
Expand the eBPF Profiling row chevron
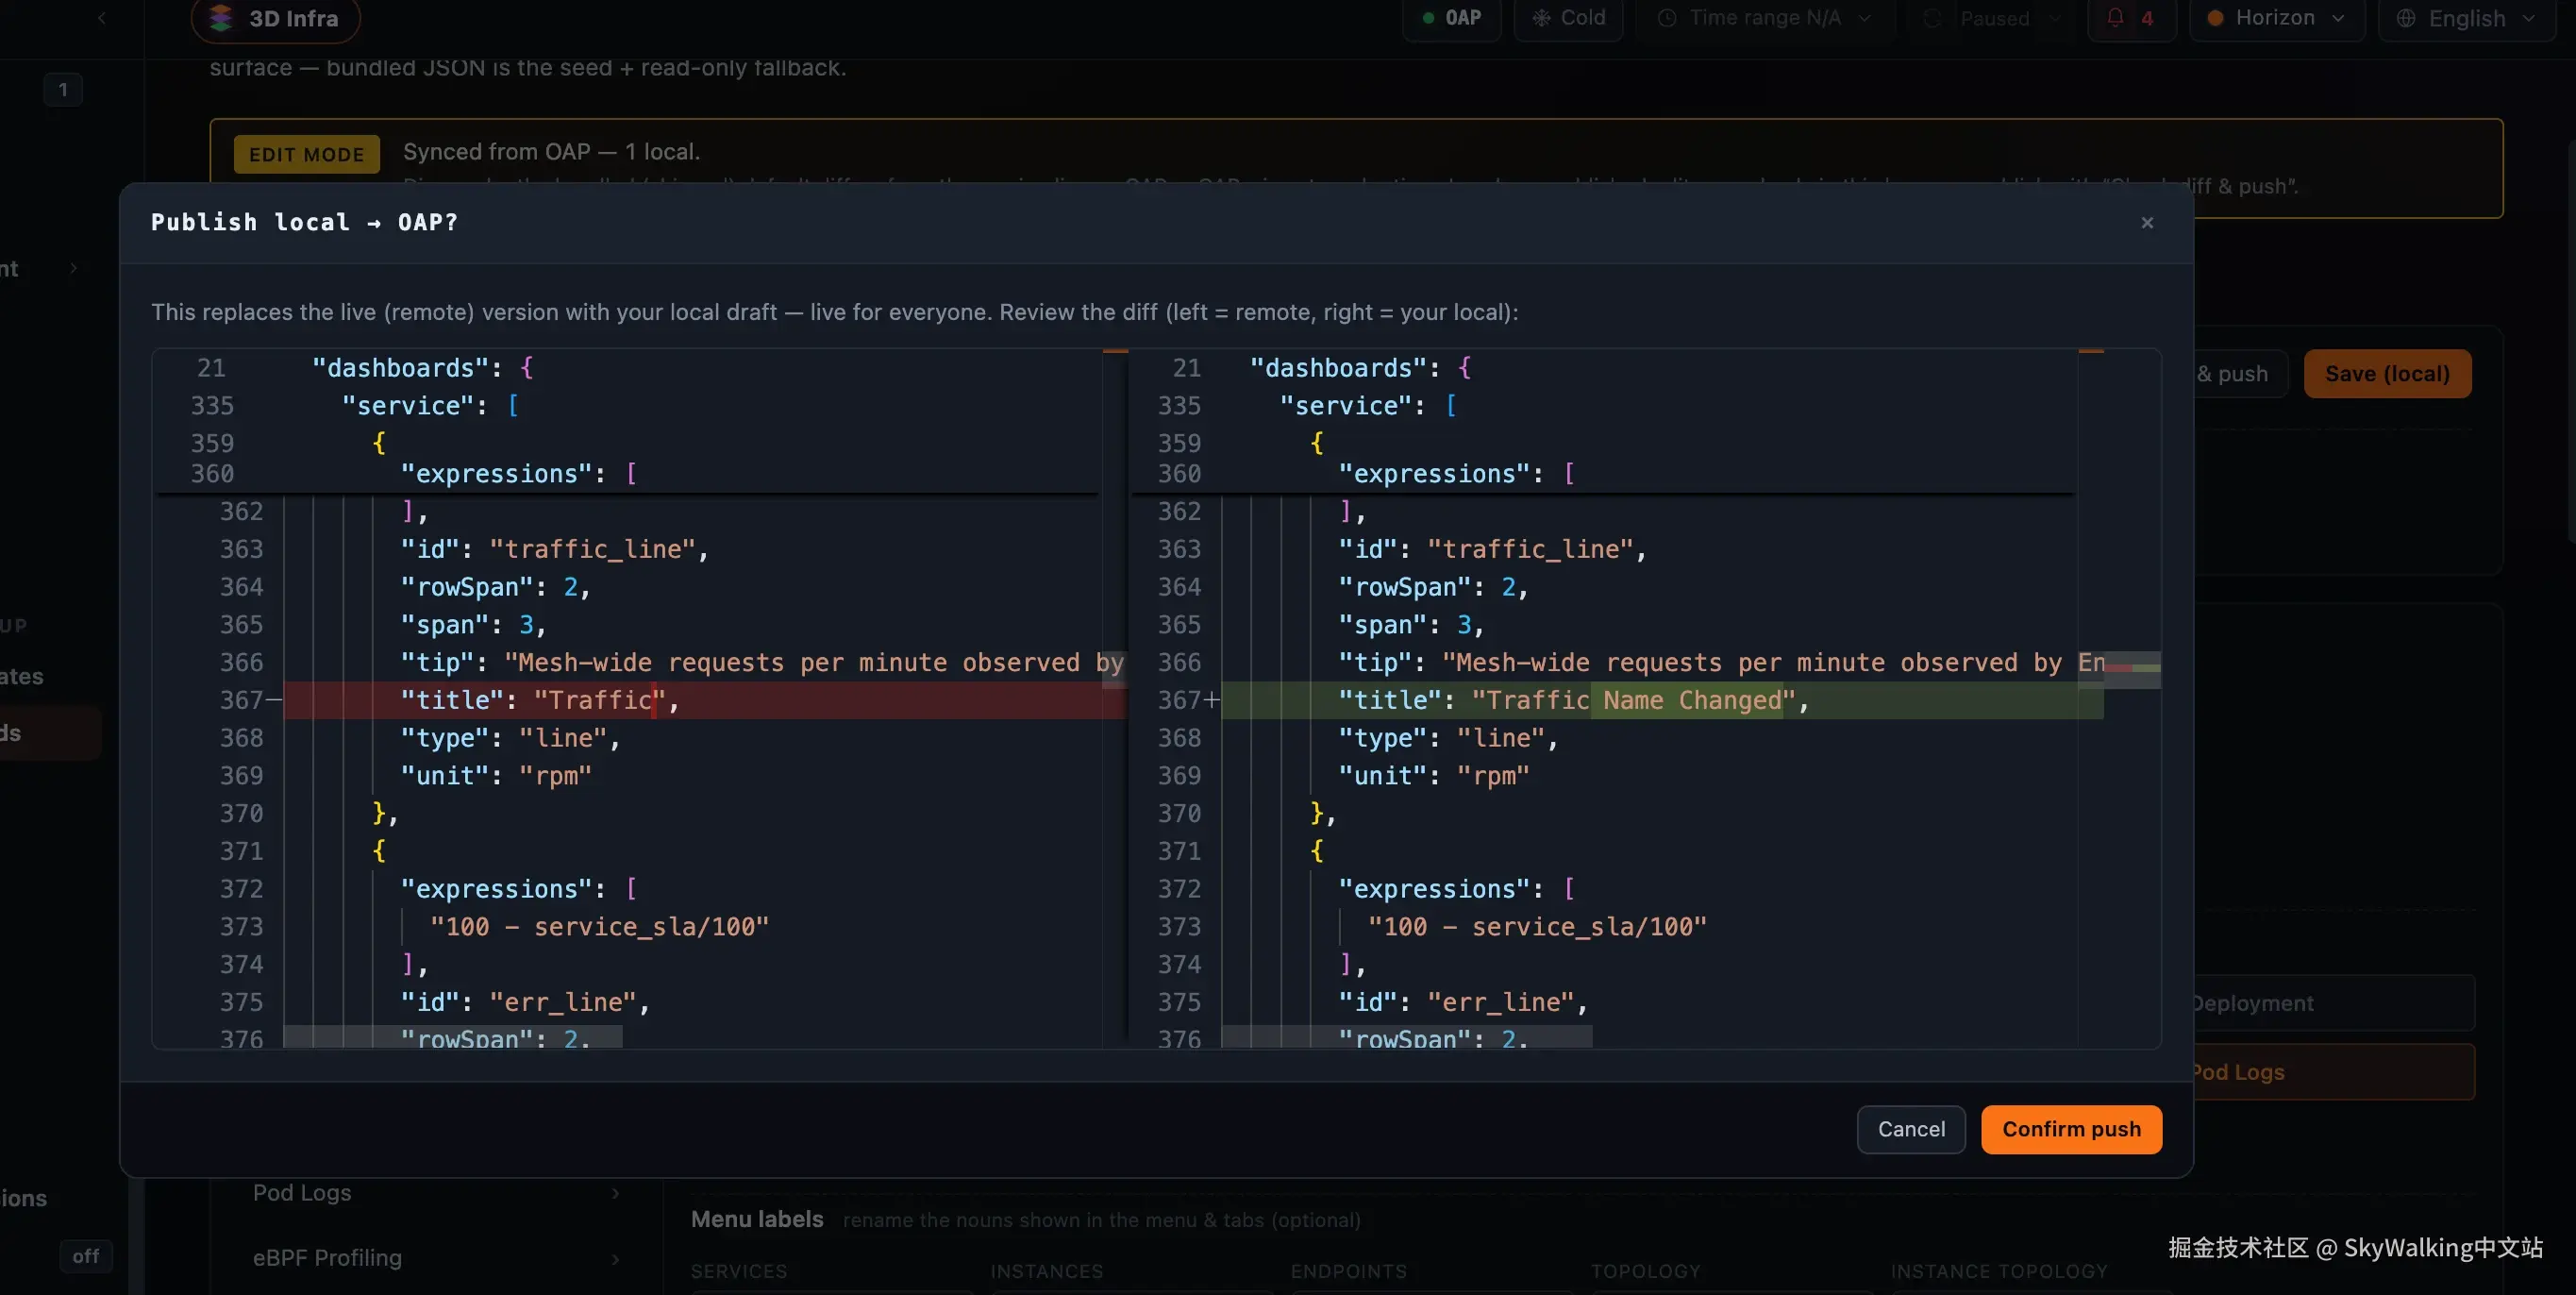(615, 1258)
